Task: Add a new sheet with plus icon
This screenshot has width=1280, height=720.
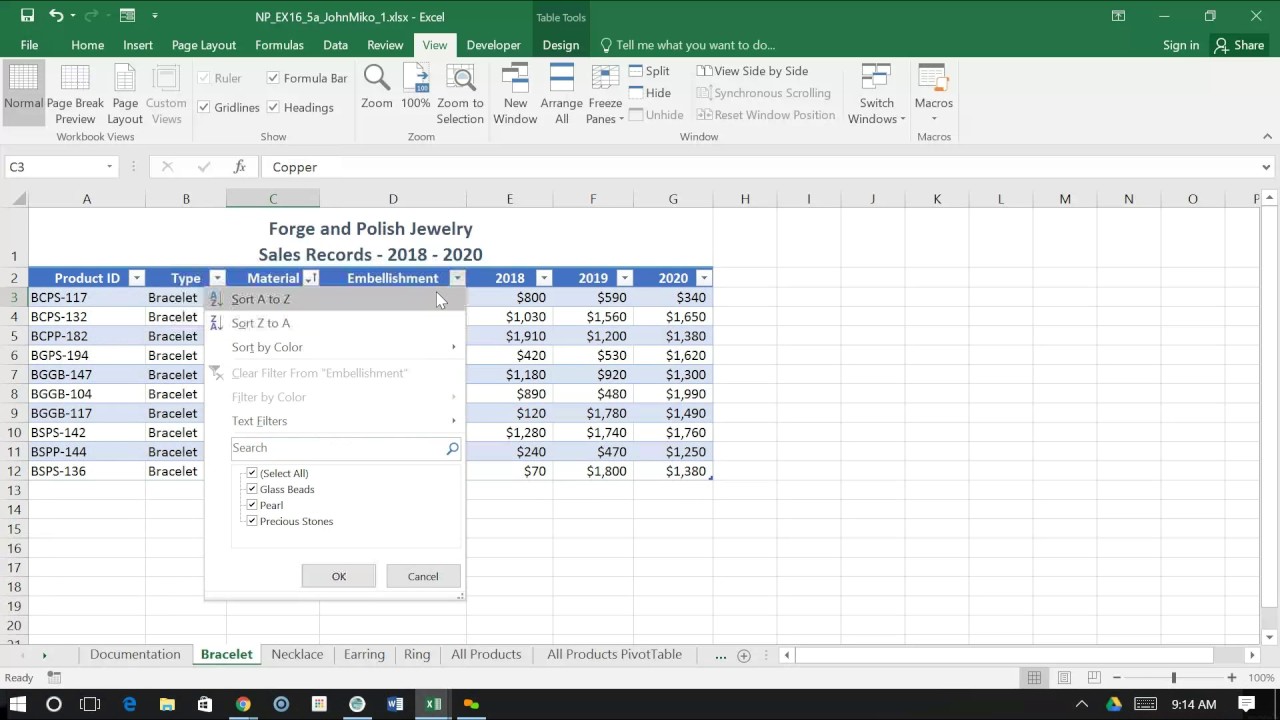Action: [743, 655]
